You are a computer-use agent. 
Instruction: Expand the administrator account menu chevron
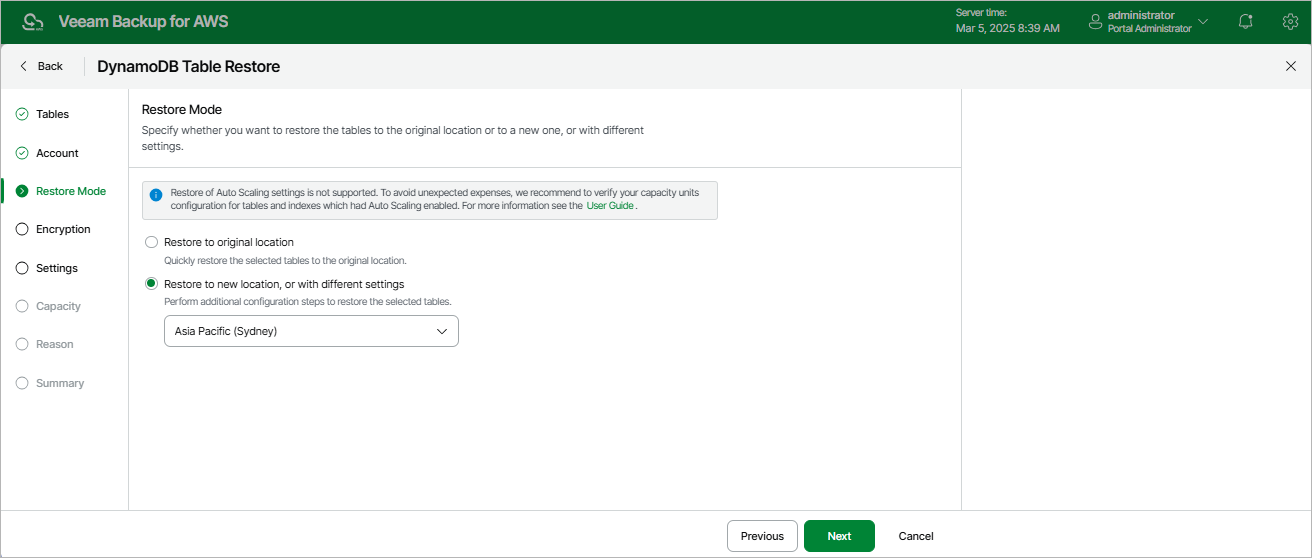tap(1203, 22)
